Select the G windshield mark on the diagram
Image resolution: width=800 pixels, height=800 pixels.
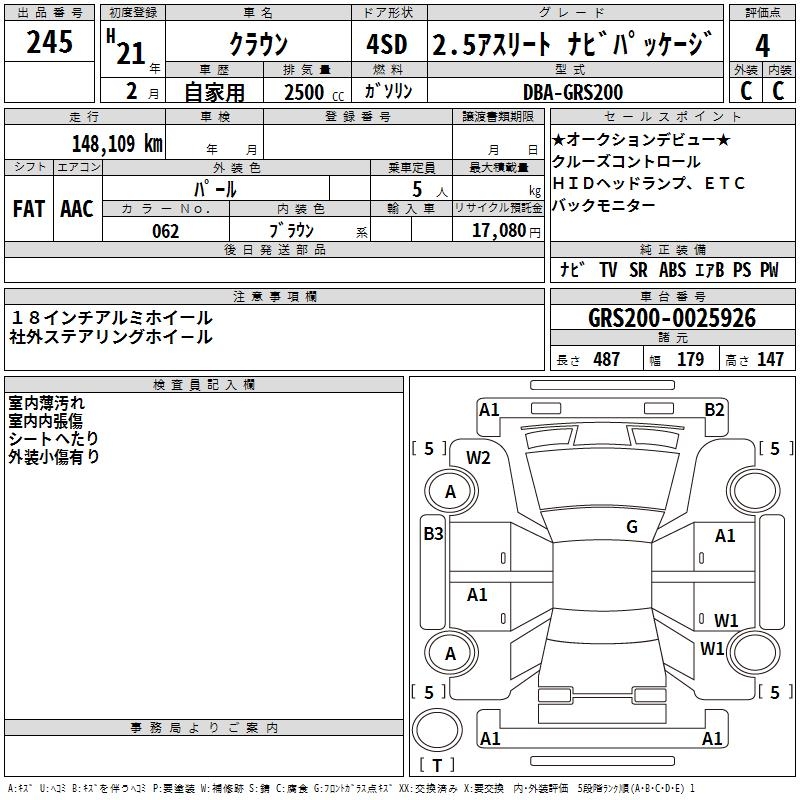(x=631, y=527)
